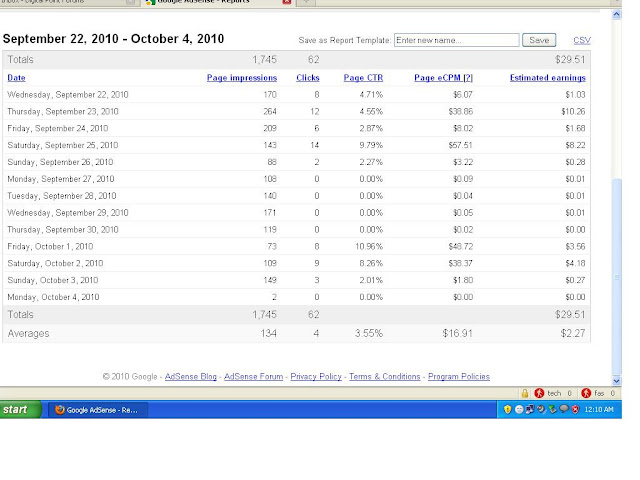This screenshot has height=480, width=640.
Task: Click the 'Friday, October 1, 2010' row date
Action: [x=50, y=247]
